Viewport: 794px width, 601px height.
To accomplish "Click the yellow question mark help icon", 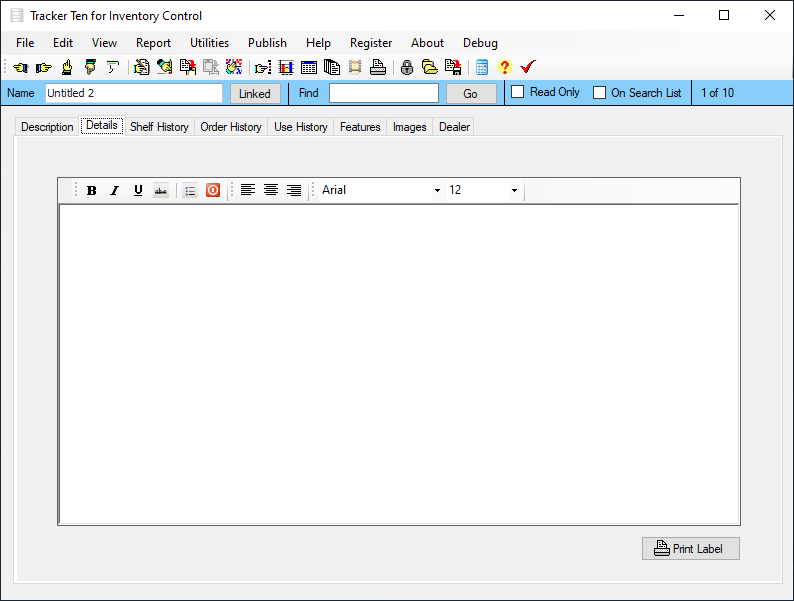I will [x=504, y=67].
